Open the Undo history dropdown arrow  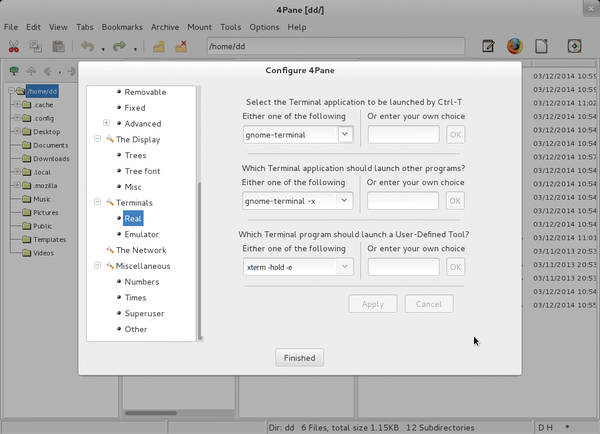pos(103,49)
